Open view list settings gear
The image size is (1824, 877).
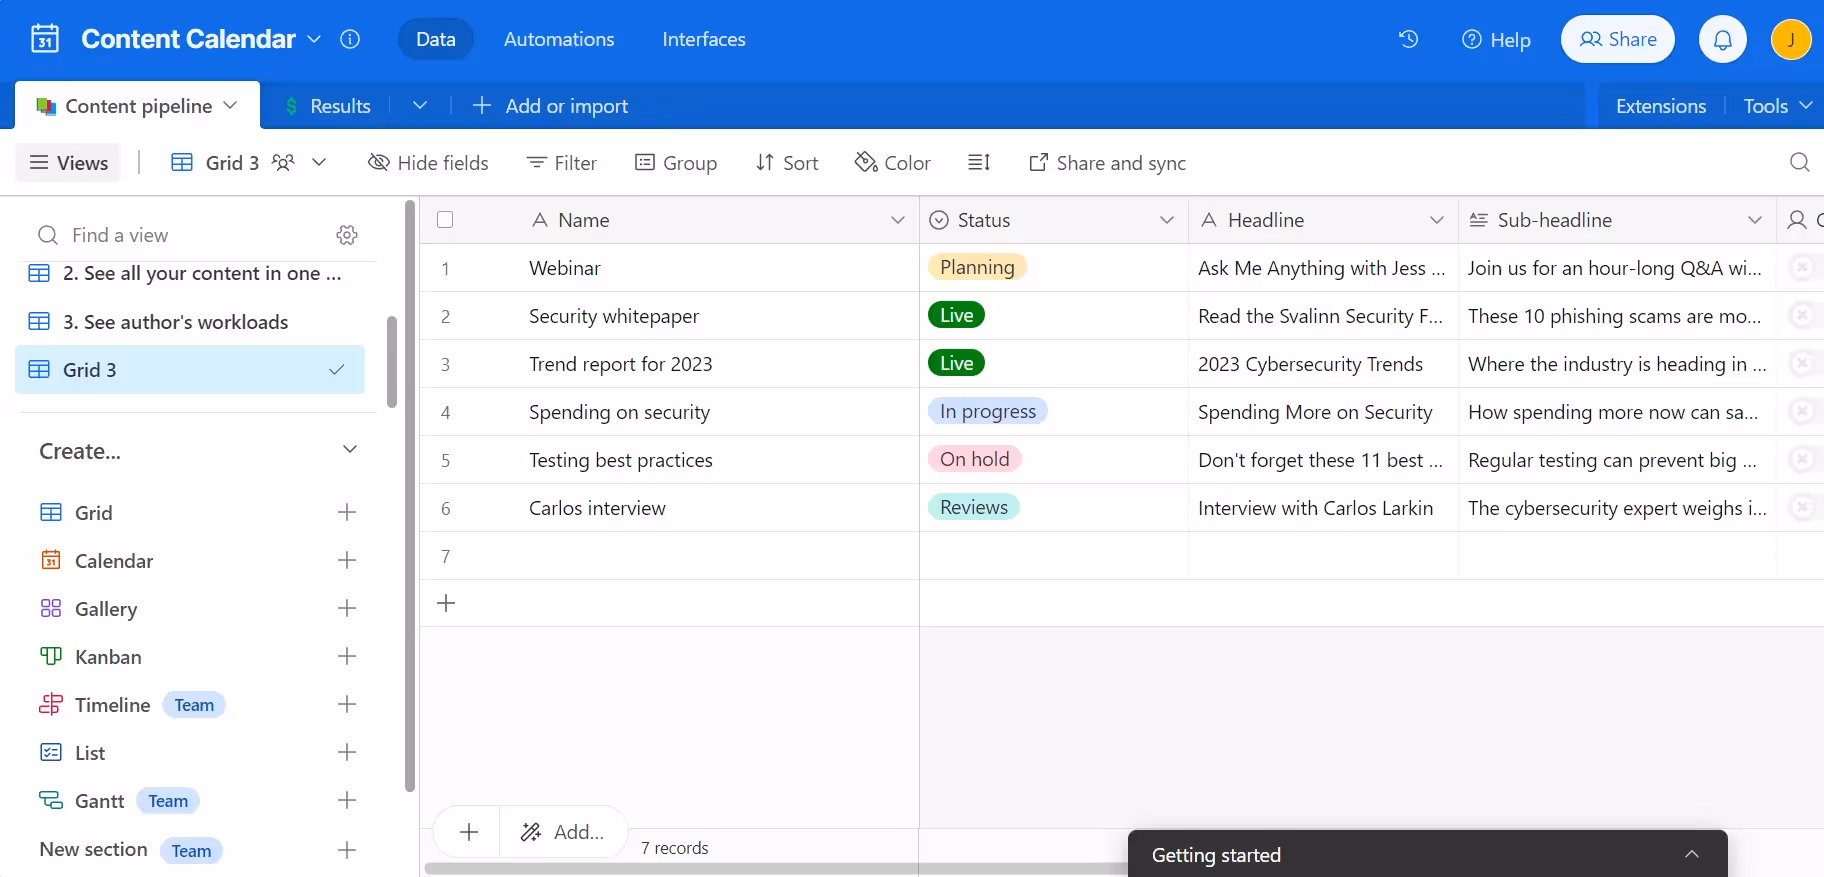click(347, 235)
